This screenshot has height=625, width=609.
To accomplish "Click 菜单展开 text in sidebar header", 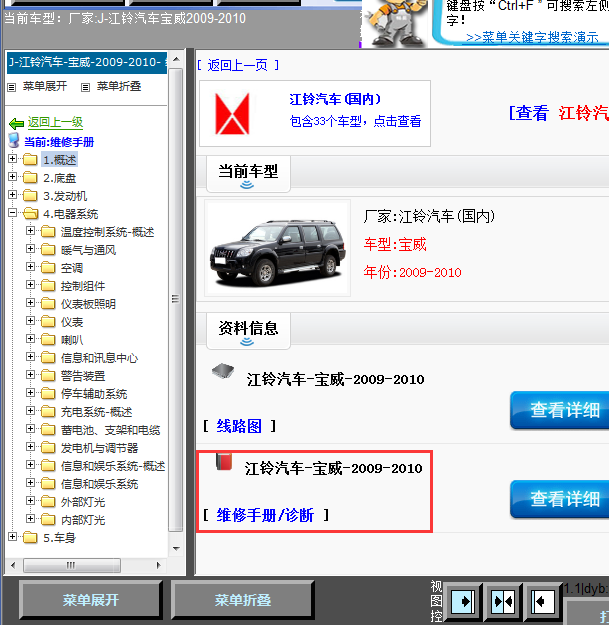I will coord(45,86).
